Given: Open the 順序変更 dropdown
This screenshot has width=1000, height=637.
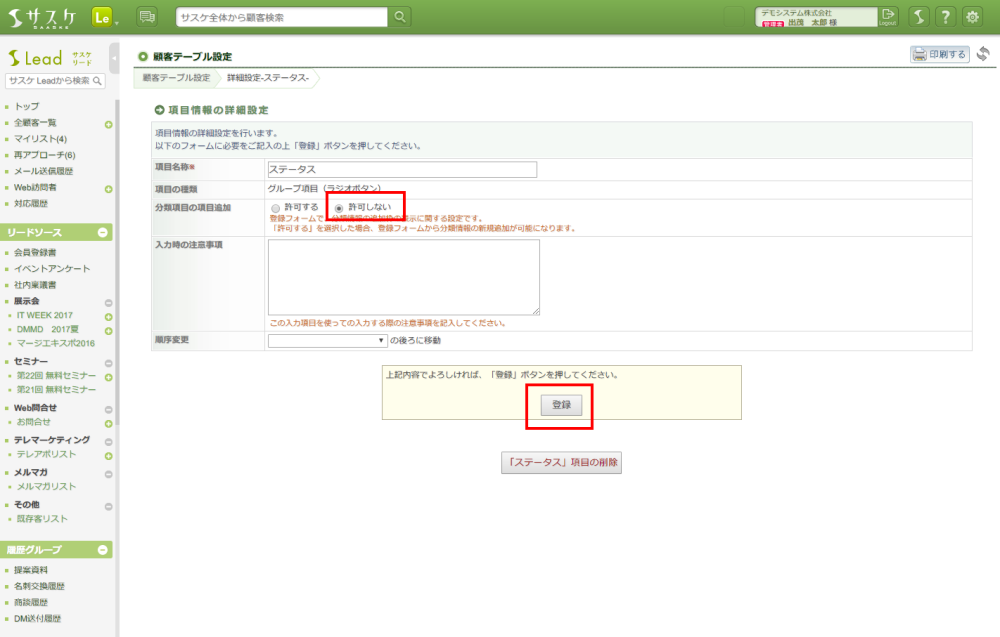Looking at the screenshot, I should (x=327, y=340).
